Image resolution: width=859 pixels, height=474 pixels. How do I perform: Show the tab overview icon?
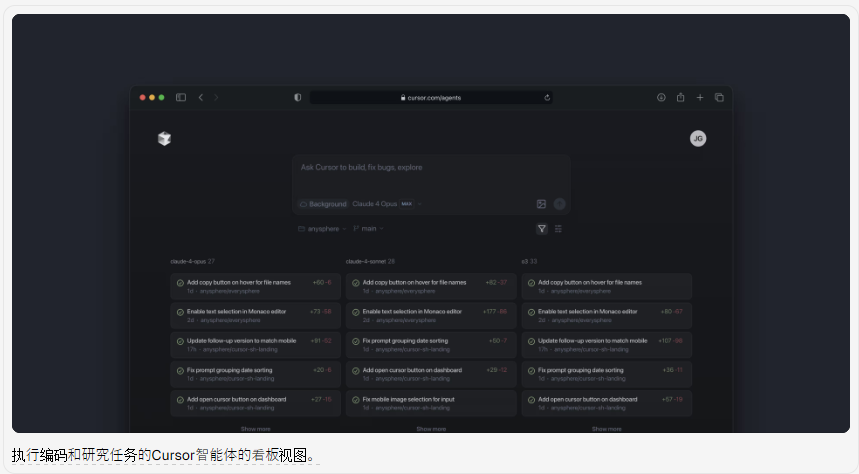pyautogui.click(x=719, y=98)
